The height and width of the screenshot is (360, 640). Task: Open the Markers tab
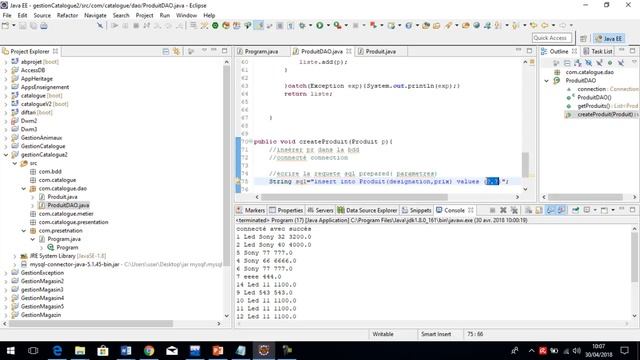(251, 210)
